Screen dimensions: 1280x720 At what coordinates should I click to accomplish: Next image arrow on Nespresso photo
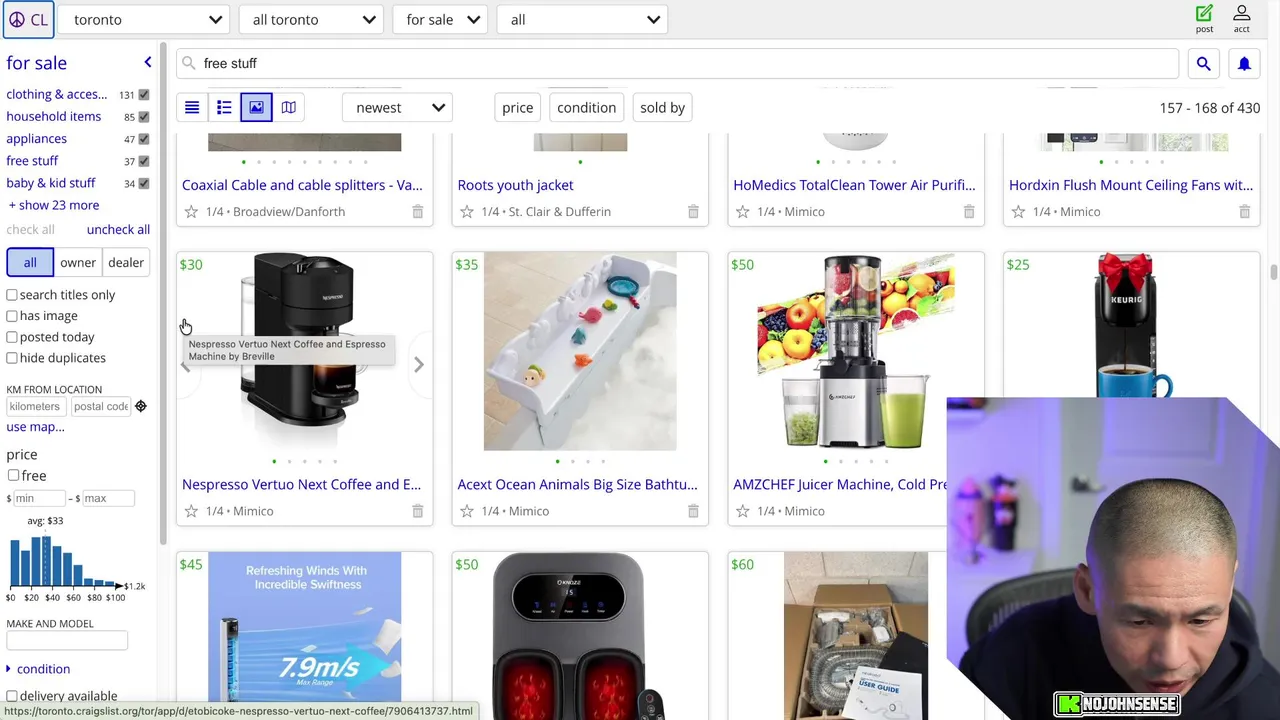pyautogui.click(x=418, y=365)
